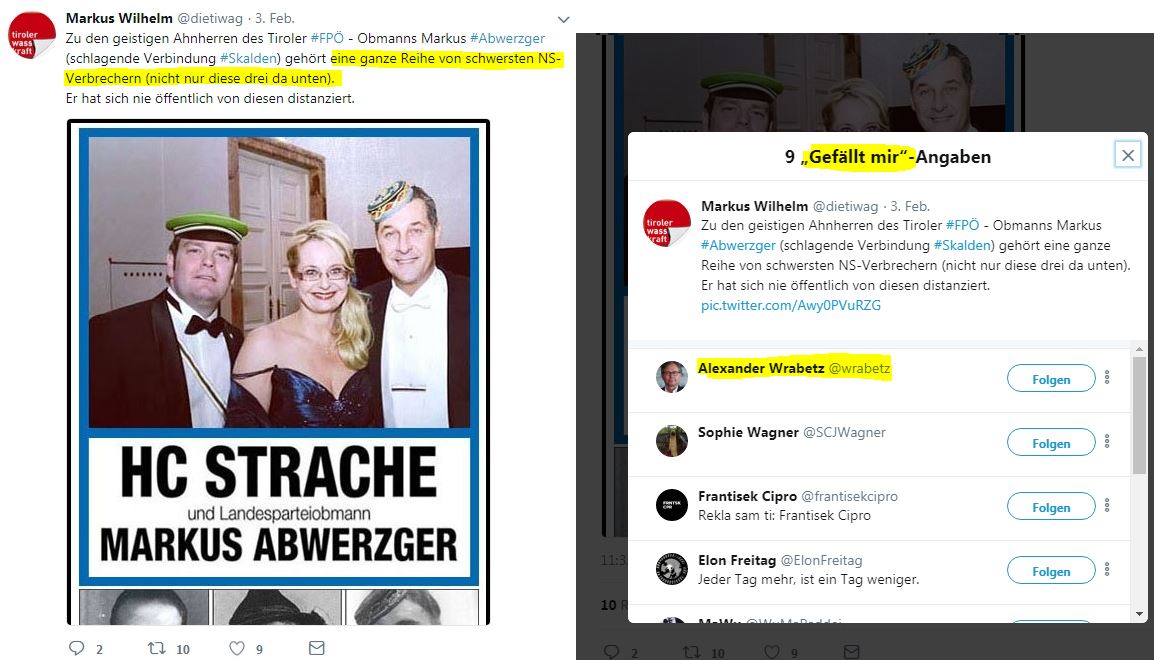Image resolution: width=1154 pixels, height=660 pixels.
Task: Follow Frantisek Cipro
Action: click(x=1051, y=506)
